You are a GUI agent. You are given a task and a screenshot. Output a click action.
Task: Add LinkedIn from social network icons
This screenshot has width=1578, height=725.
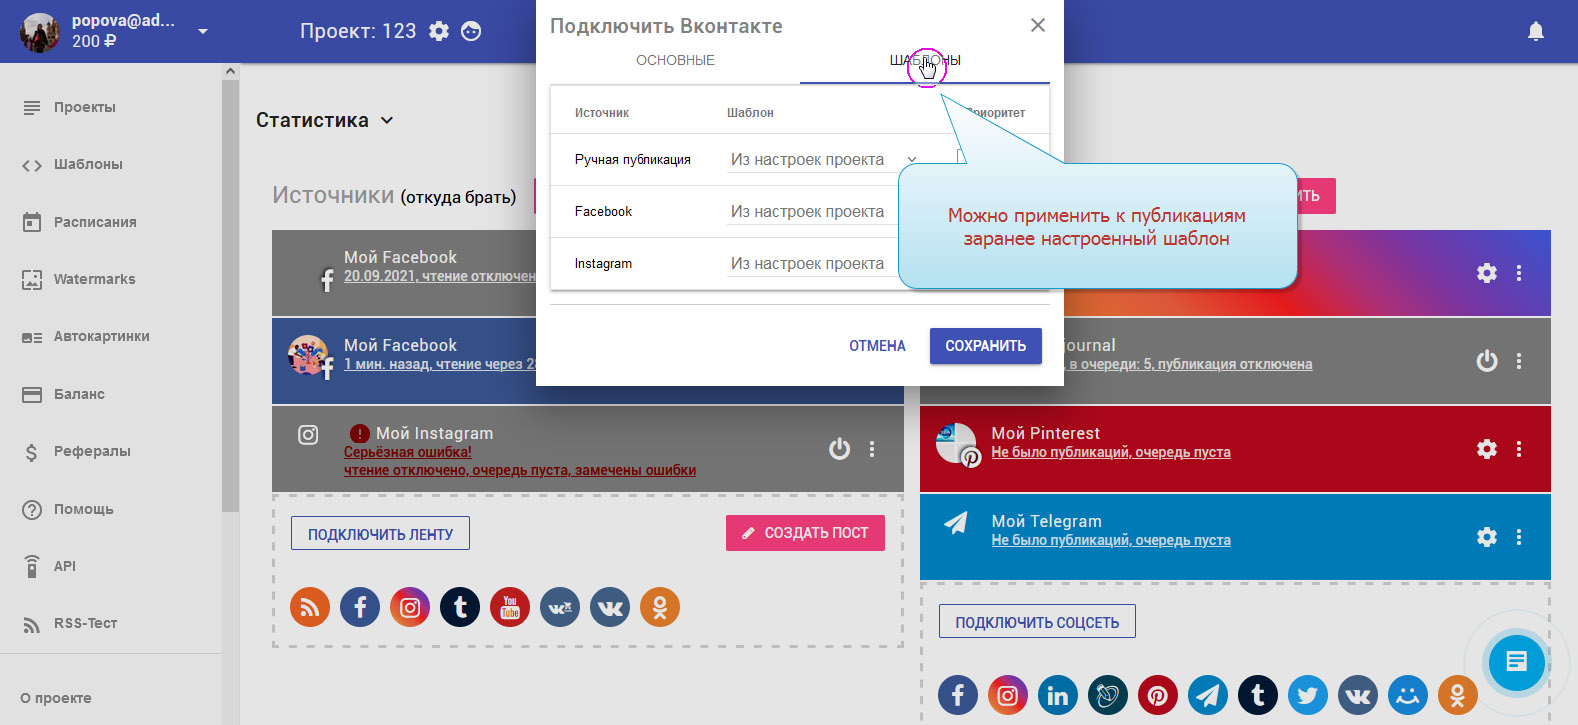(x=1058, y=695)
